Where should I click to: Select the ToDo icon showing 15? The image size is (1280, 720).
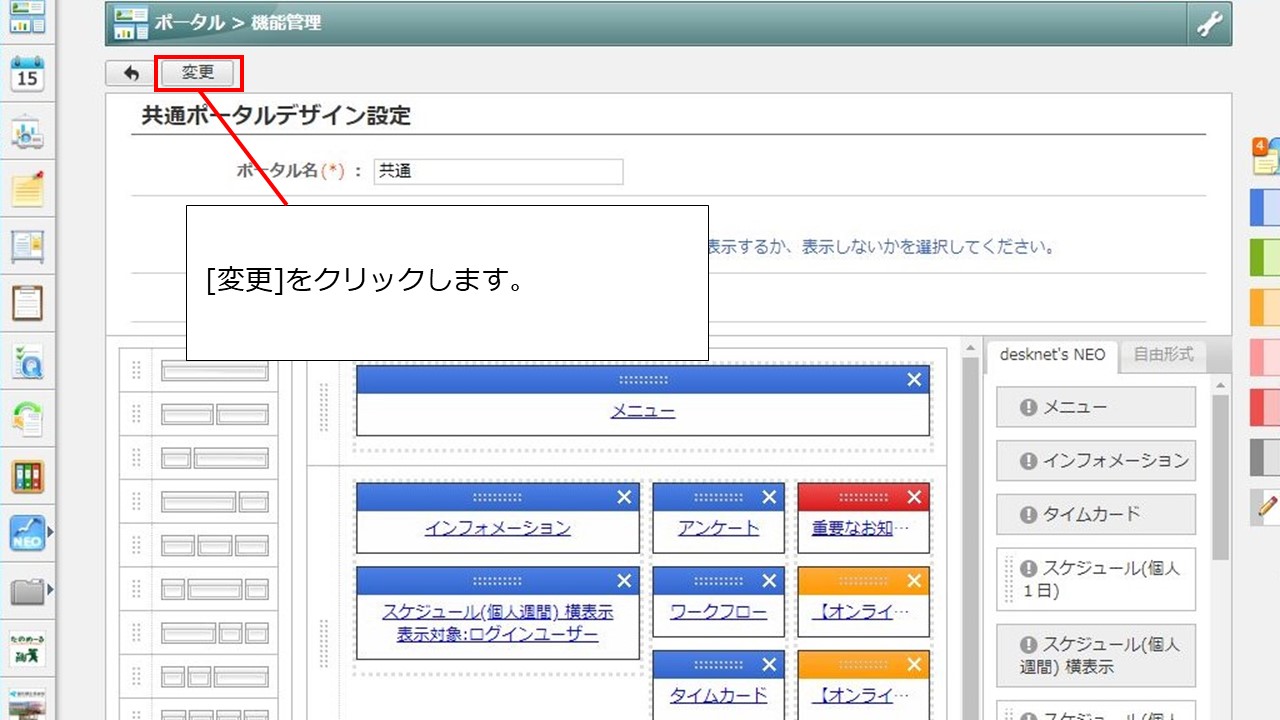27,72
